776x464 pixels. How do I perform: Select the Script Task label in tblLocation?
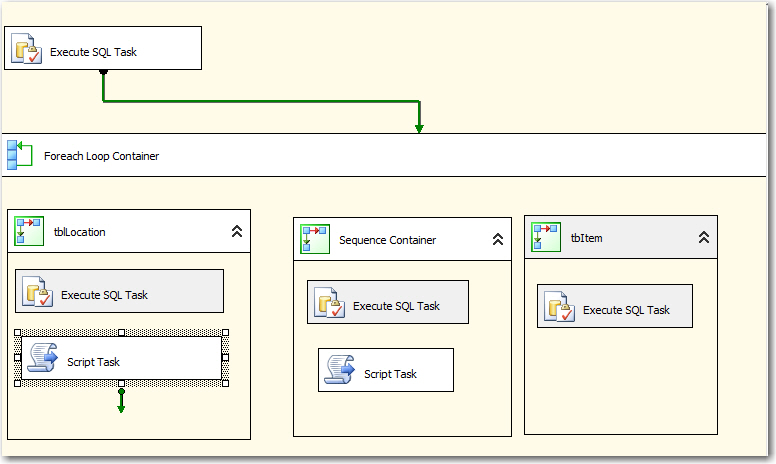[94, 362]
